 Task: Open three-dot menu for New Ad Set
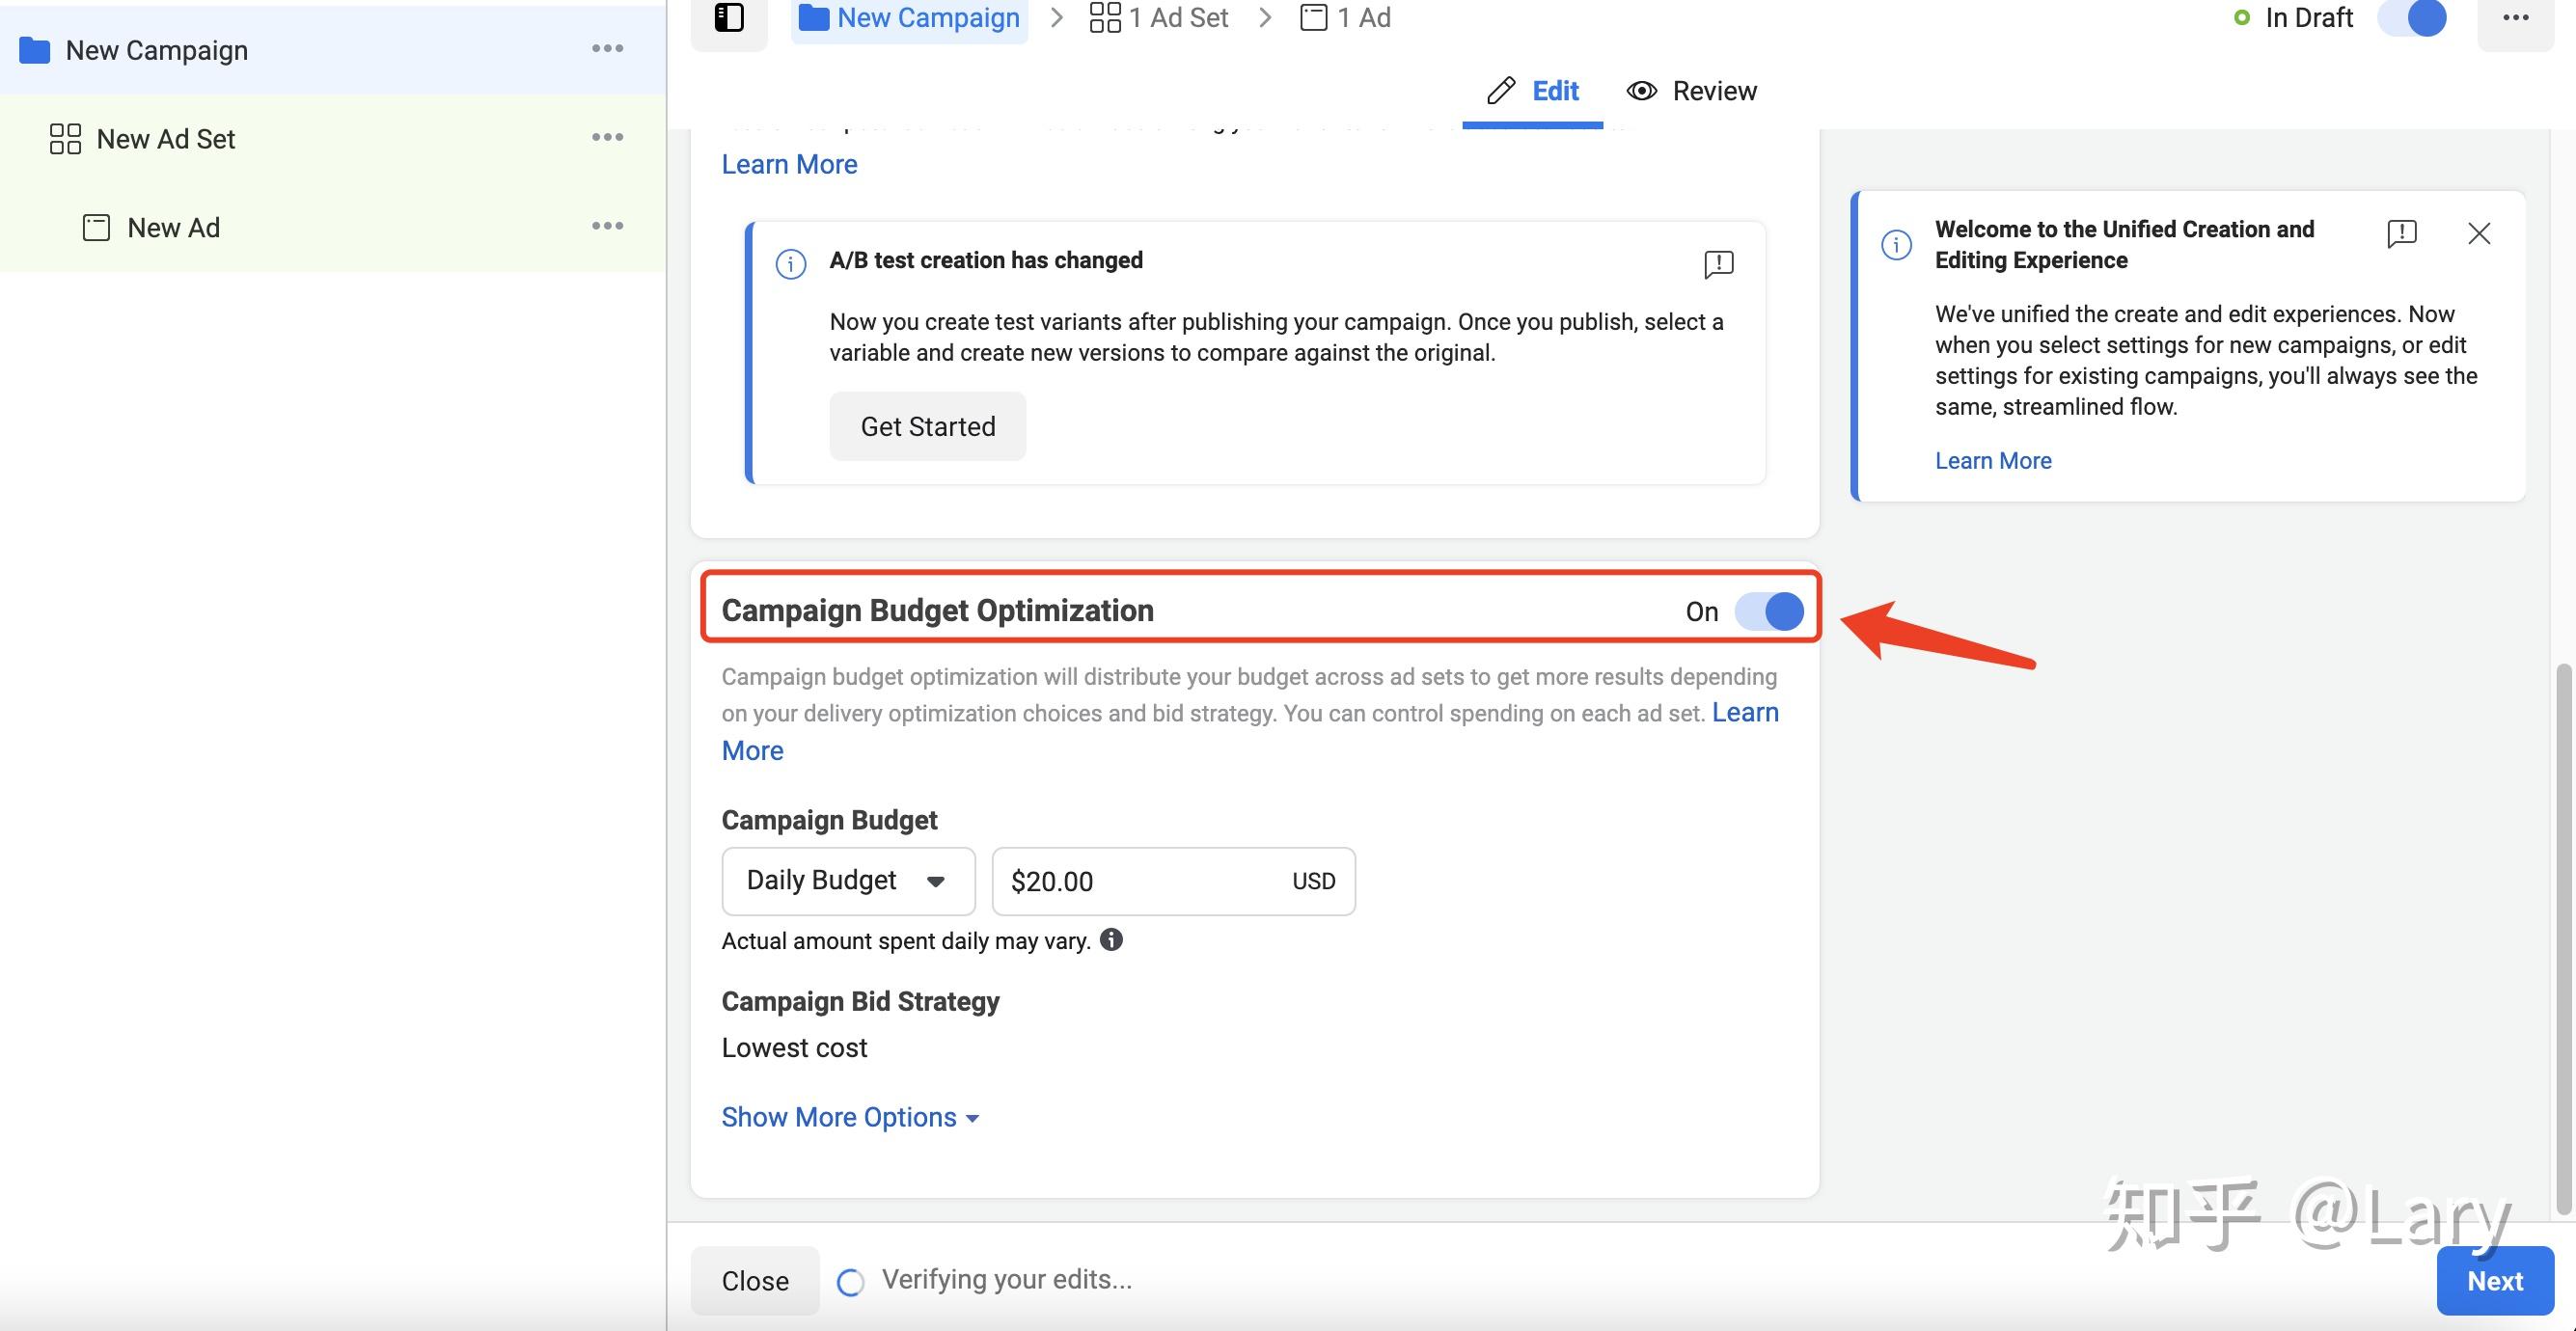click(x=607, y=138)
